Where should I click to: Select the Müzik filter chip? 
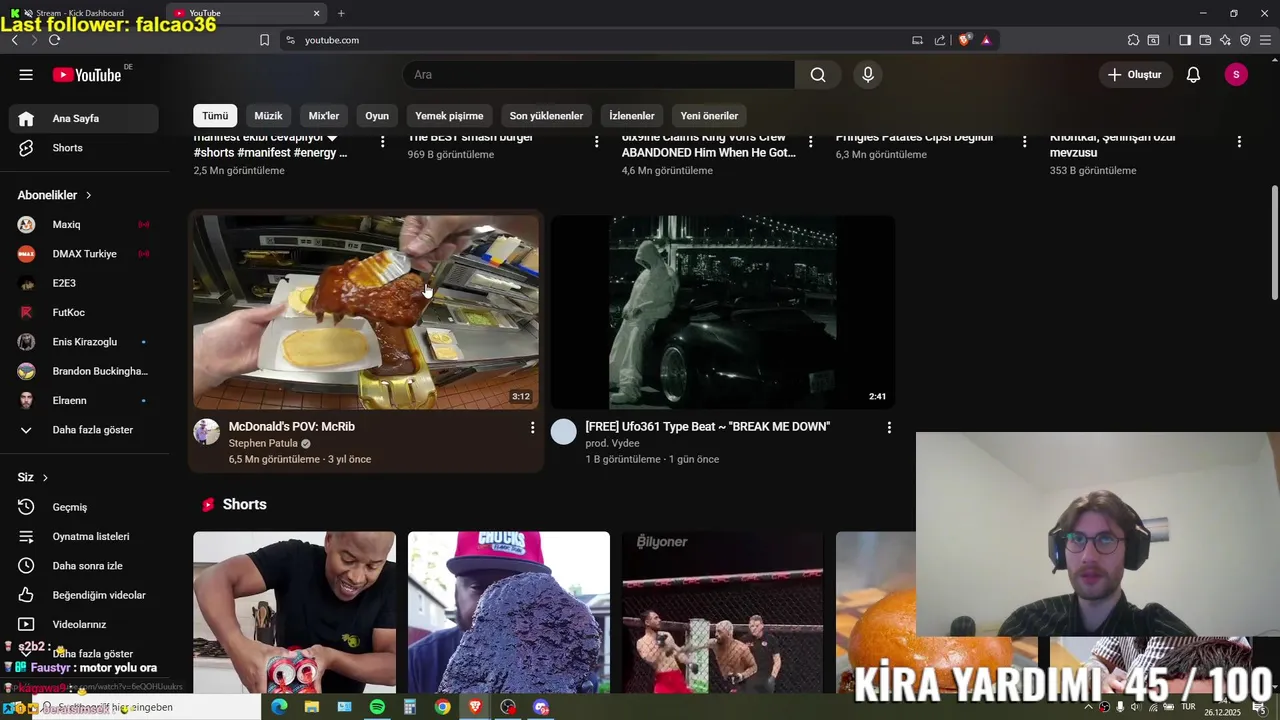[x=268, y=116]
